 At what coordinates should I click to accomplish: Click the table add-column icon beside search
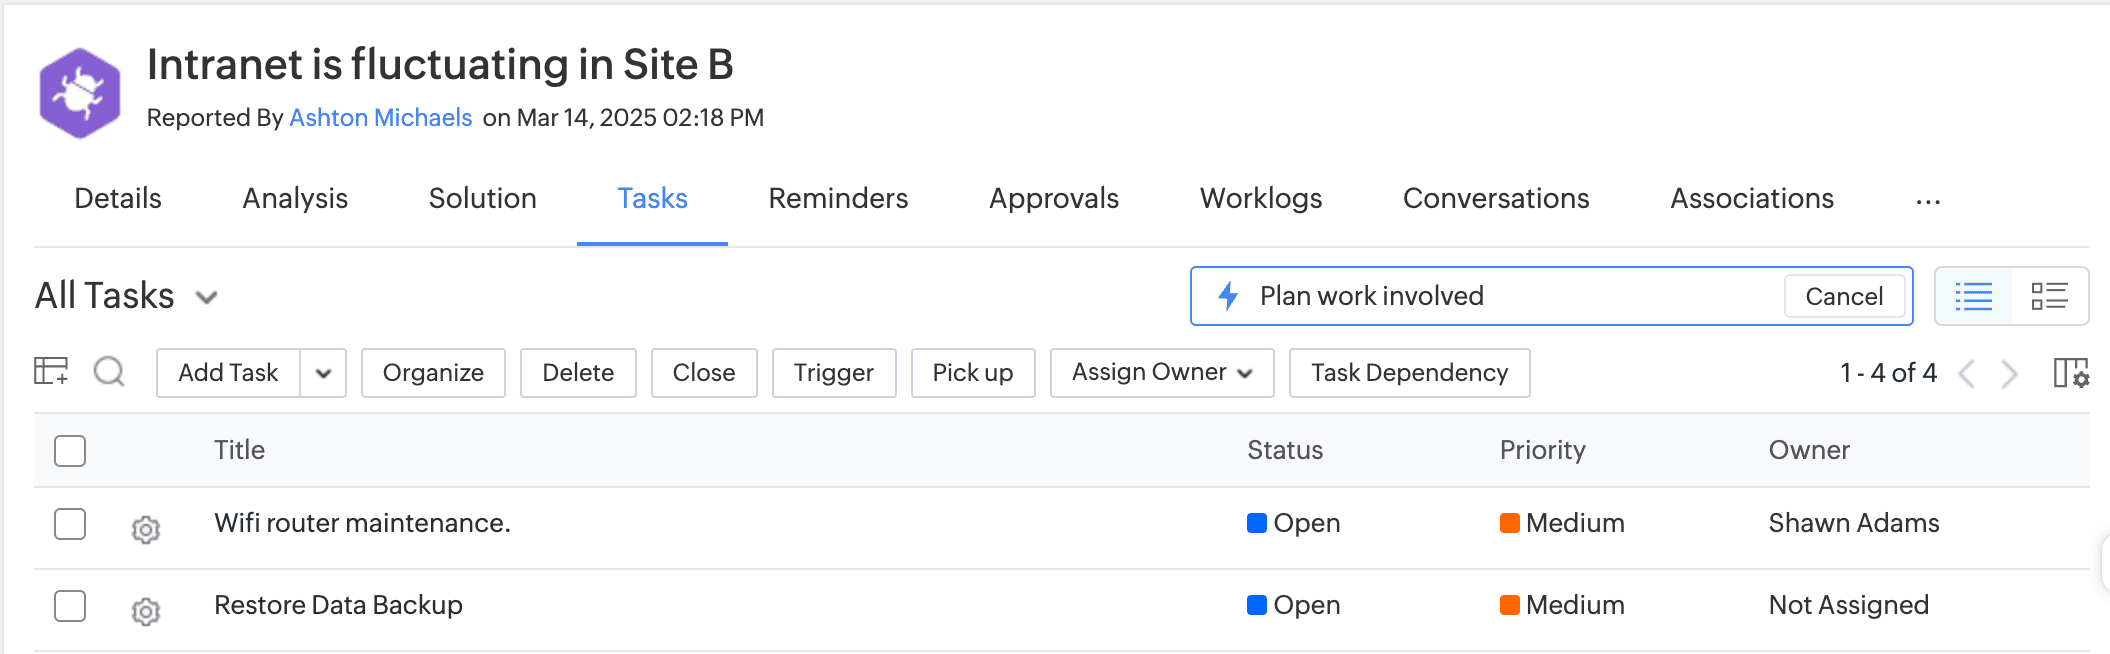pyautogui.click(x=51, y=372)
